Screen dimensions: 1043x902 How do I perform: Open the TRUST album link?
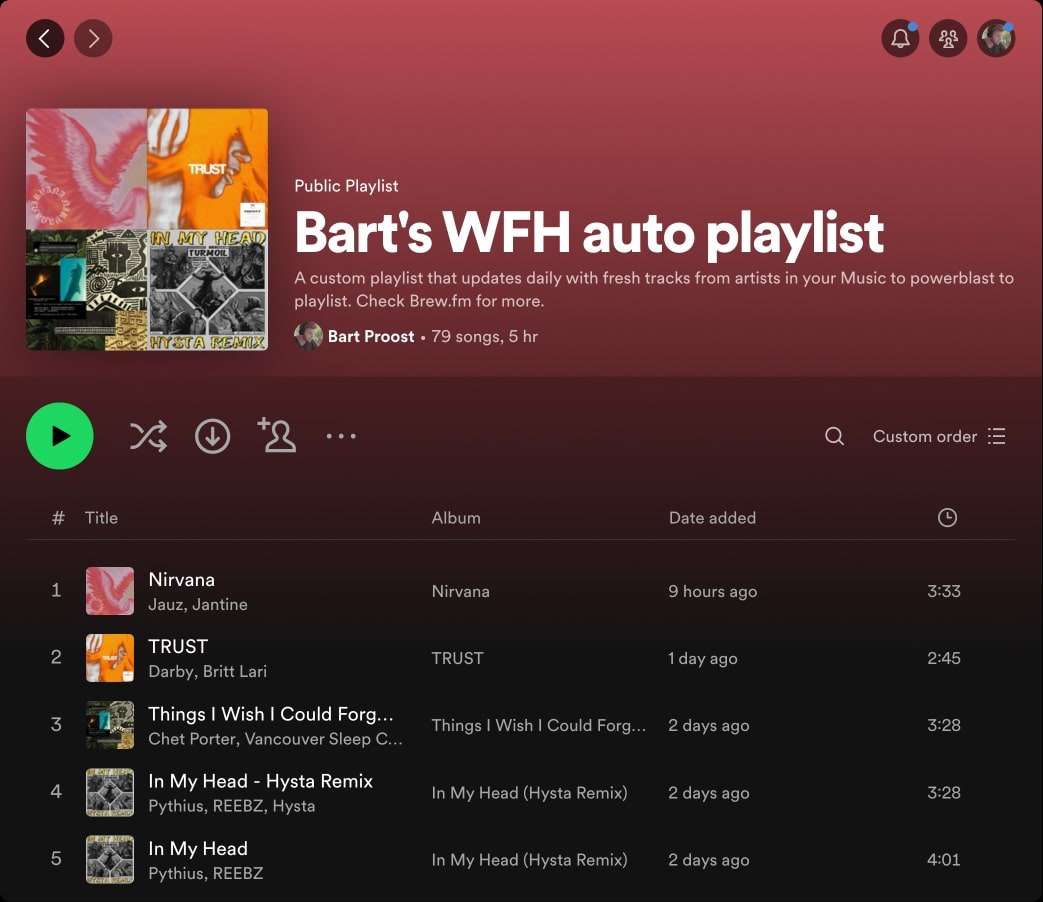457,659
